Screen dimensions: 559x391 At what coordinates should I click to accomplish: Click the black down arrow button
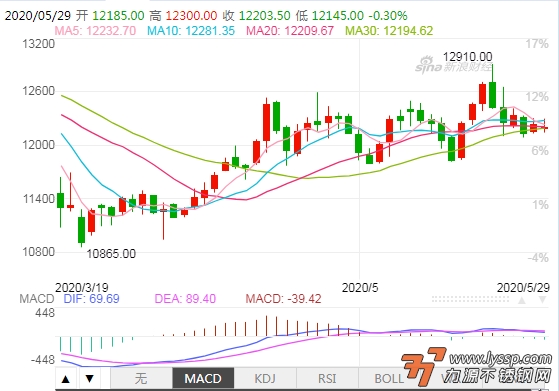89,379
